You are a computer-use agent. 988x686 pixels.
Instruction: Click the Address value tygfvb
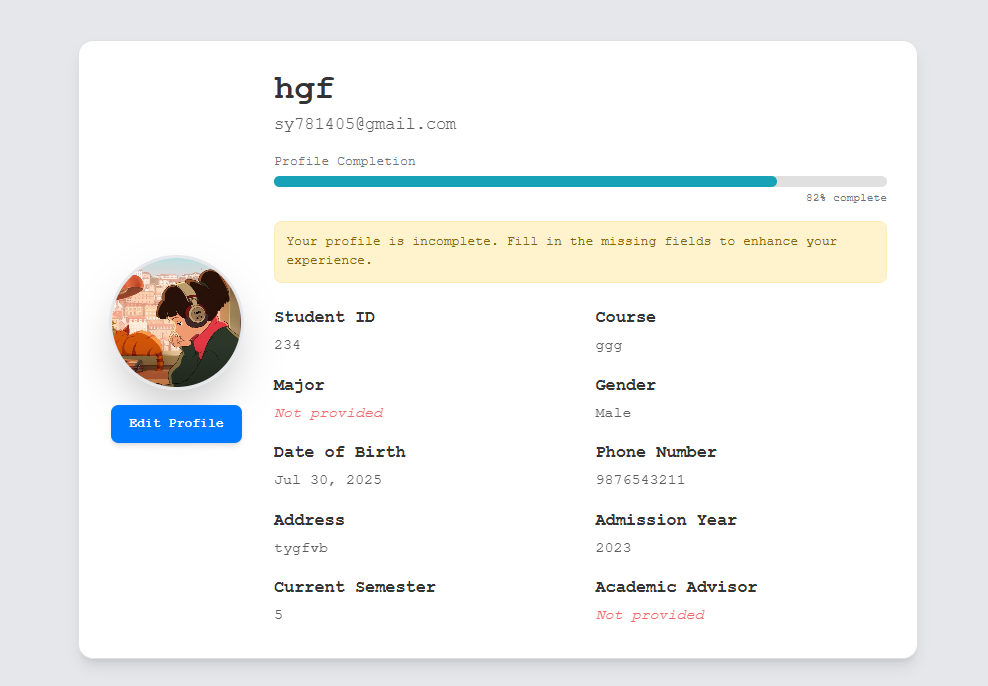coord(300,548)
